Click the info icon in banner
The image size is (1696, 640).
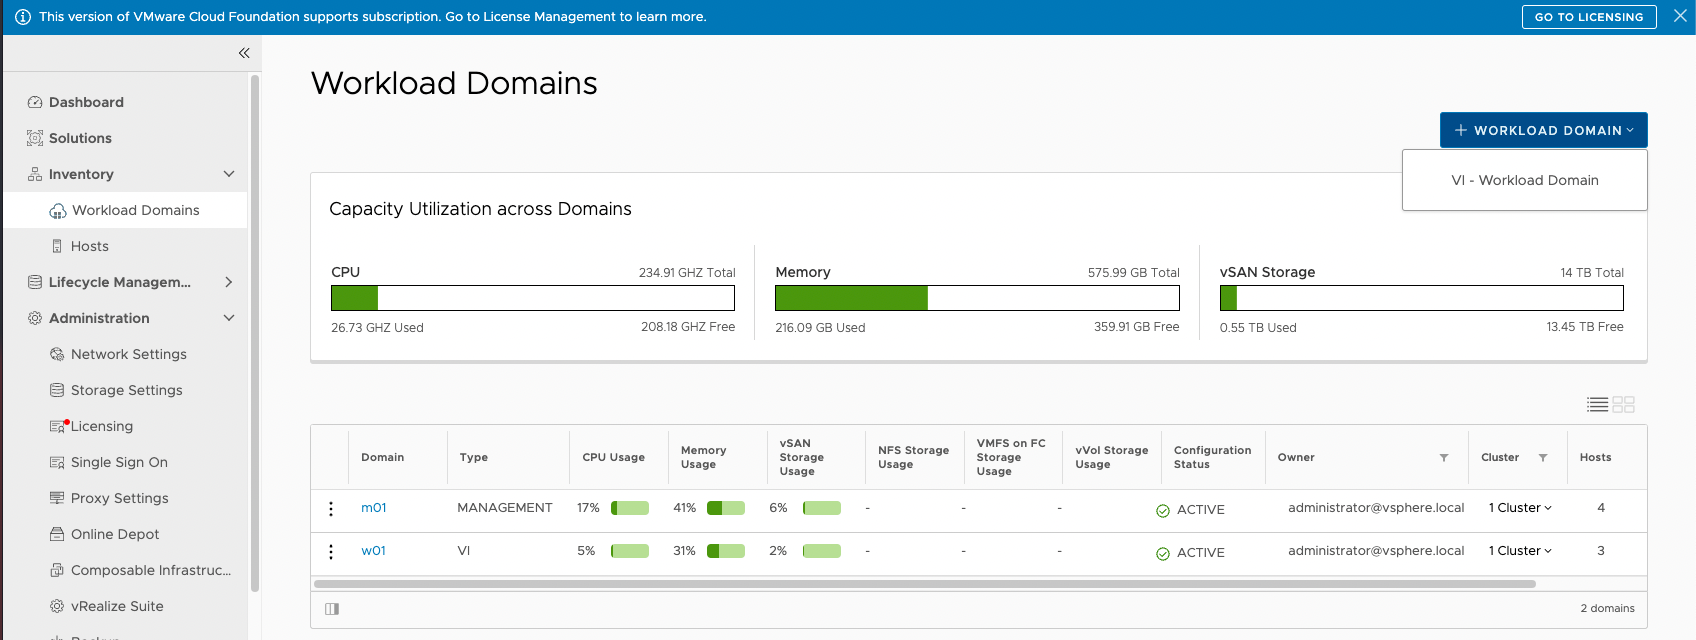(23, 17)
